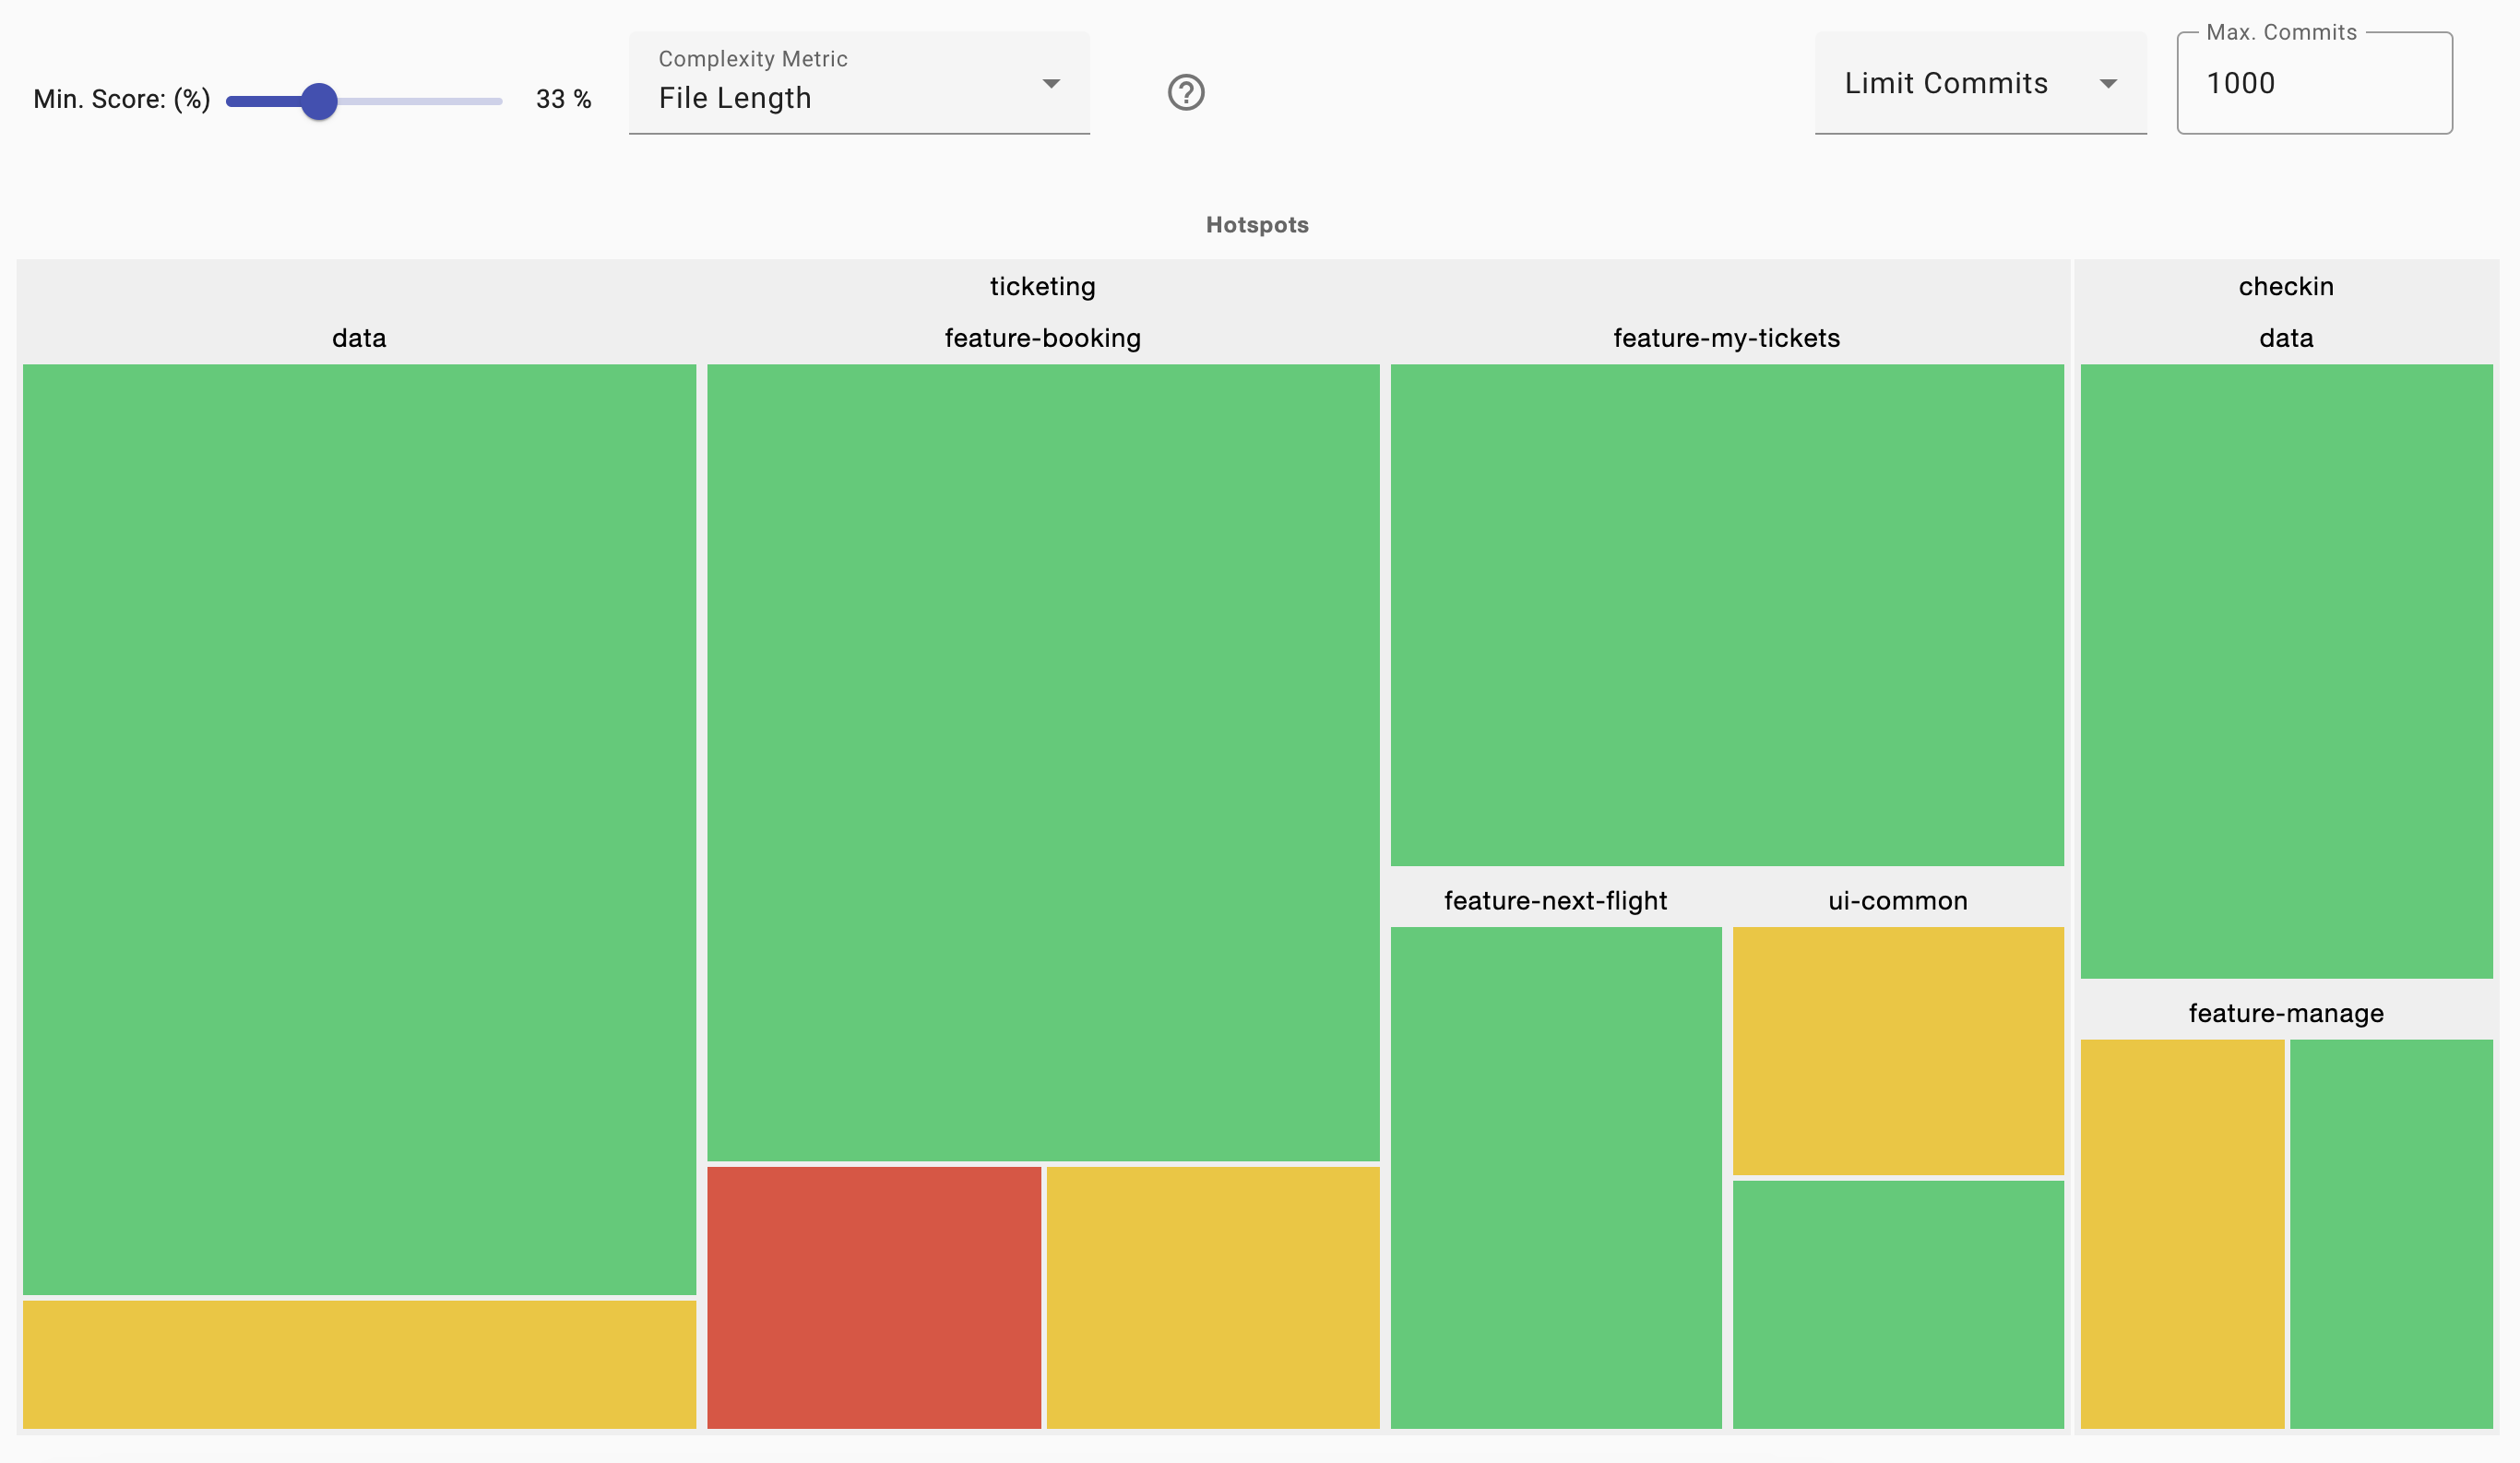Click the ticketing group header label
The image size is (2520, 1463).
pos(1042,287)
